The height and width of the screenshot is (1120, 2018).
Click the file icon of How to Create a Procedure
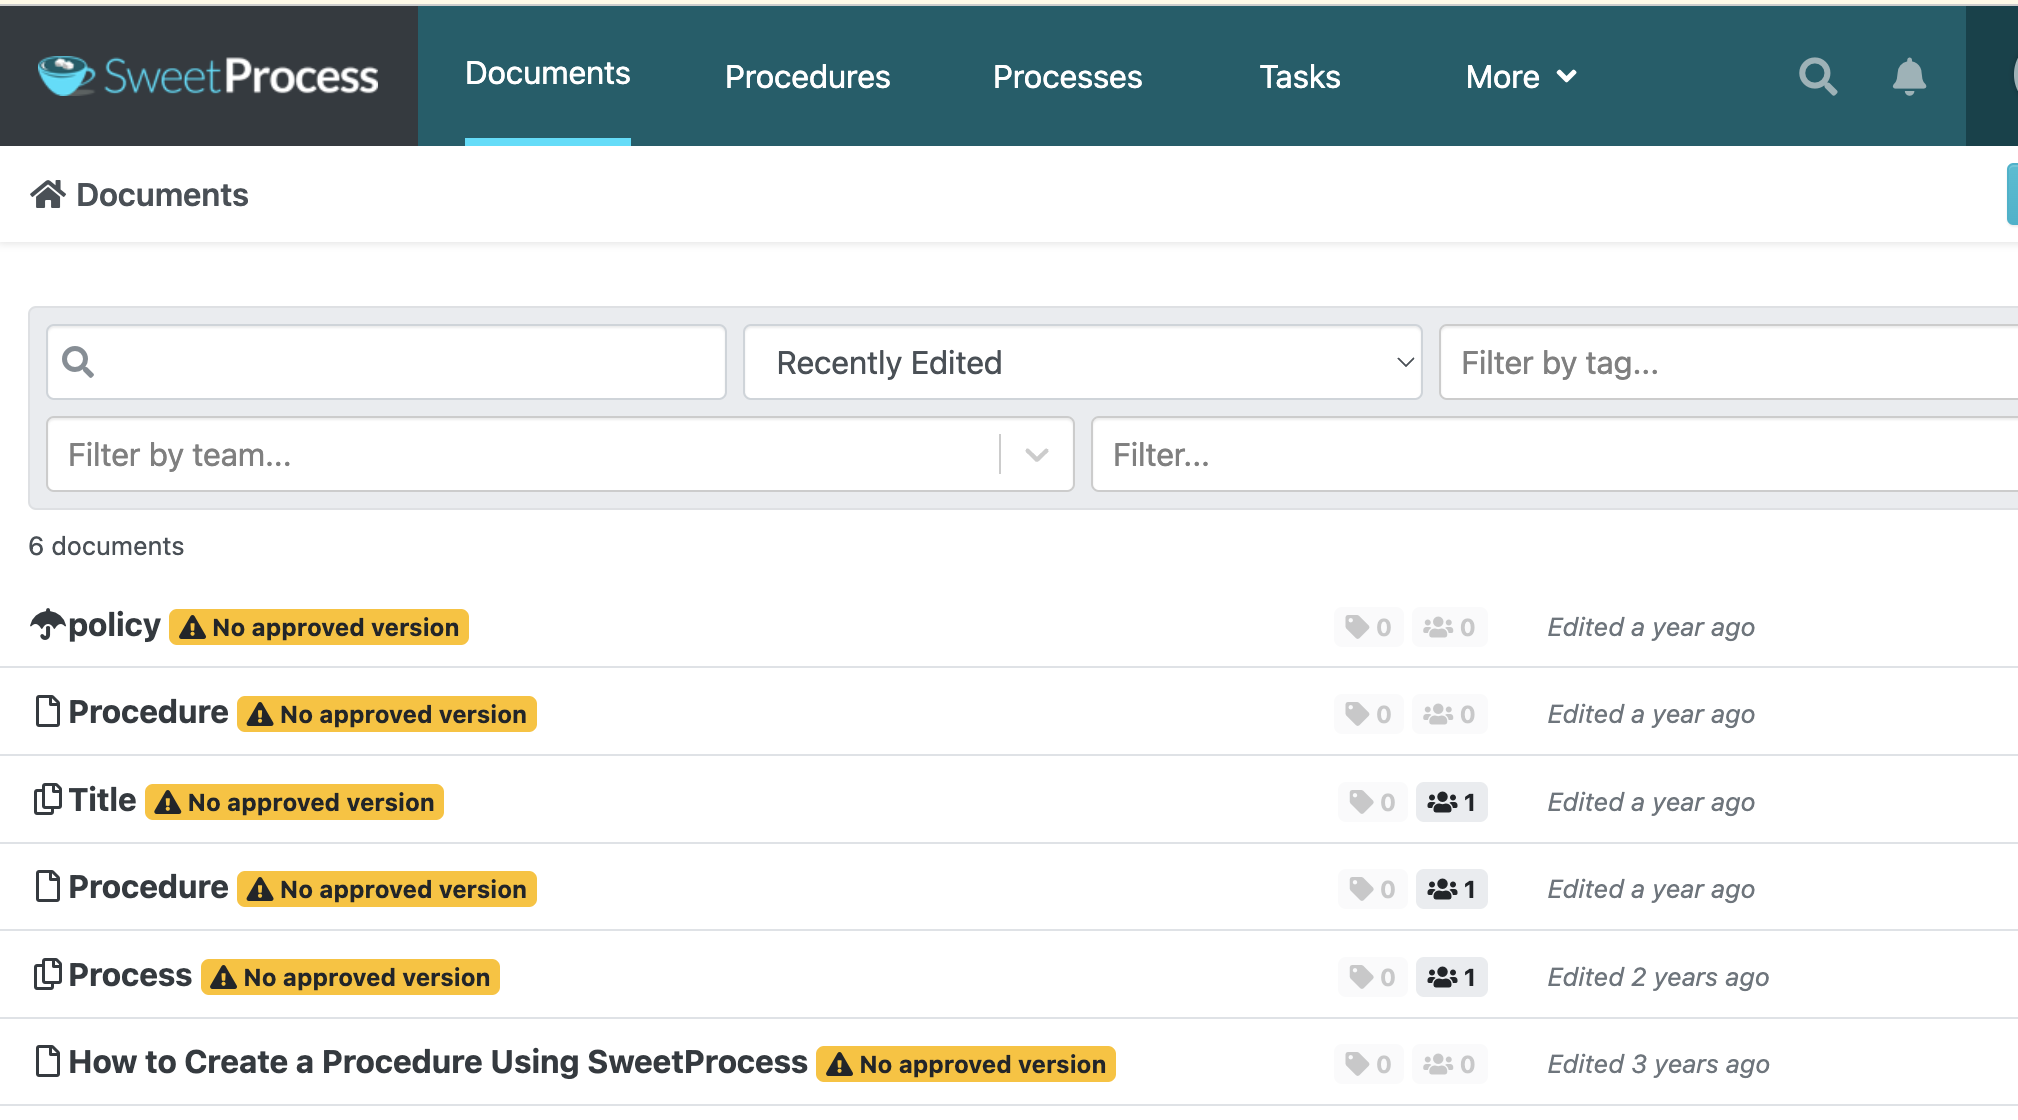click(x=47, y=1062)
